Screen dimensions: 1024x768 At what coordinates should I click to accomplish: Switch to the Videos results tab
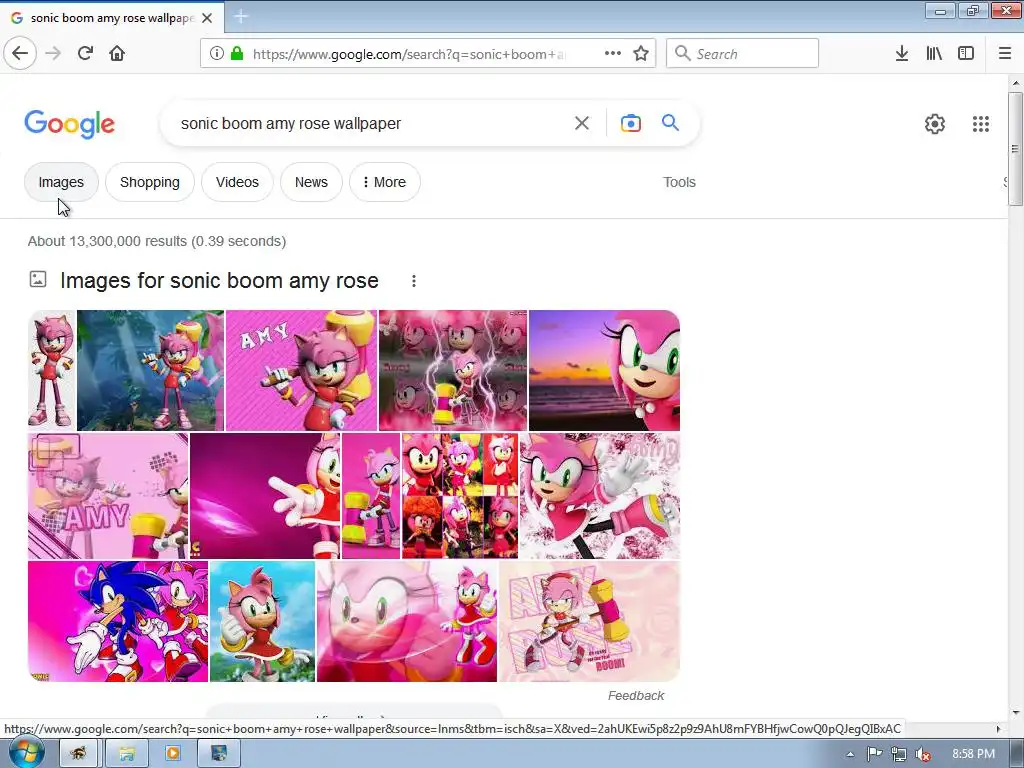click(x=237, y=182)
